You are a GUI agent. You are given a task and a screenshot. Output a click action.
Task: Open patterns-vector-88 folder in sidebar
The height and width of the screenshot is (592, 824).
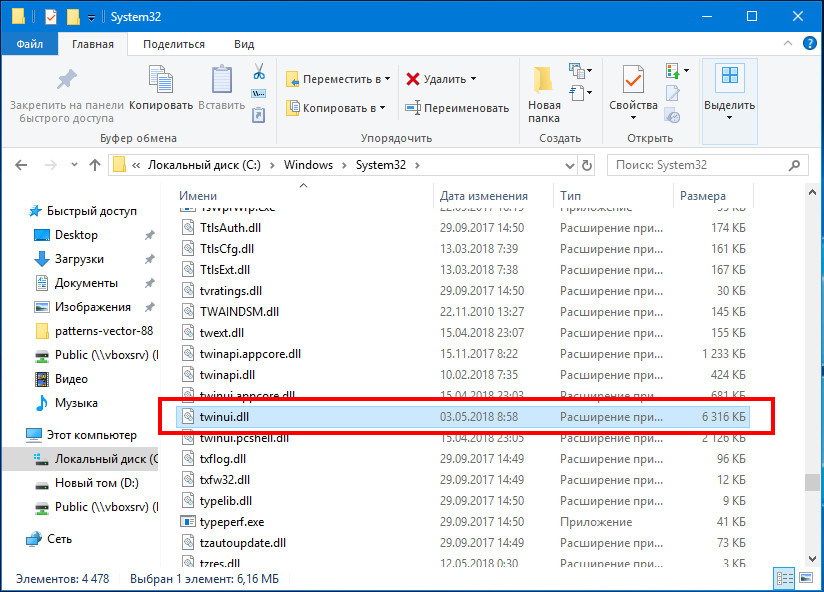click(x=94, y=331)
